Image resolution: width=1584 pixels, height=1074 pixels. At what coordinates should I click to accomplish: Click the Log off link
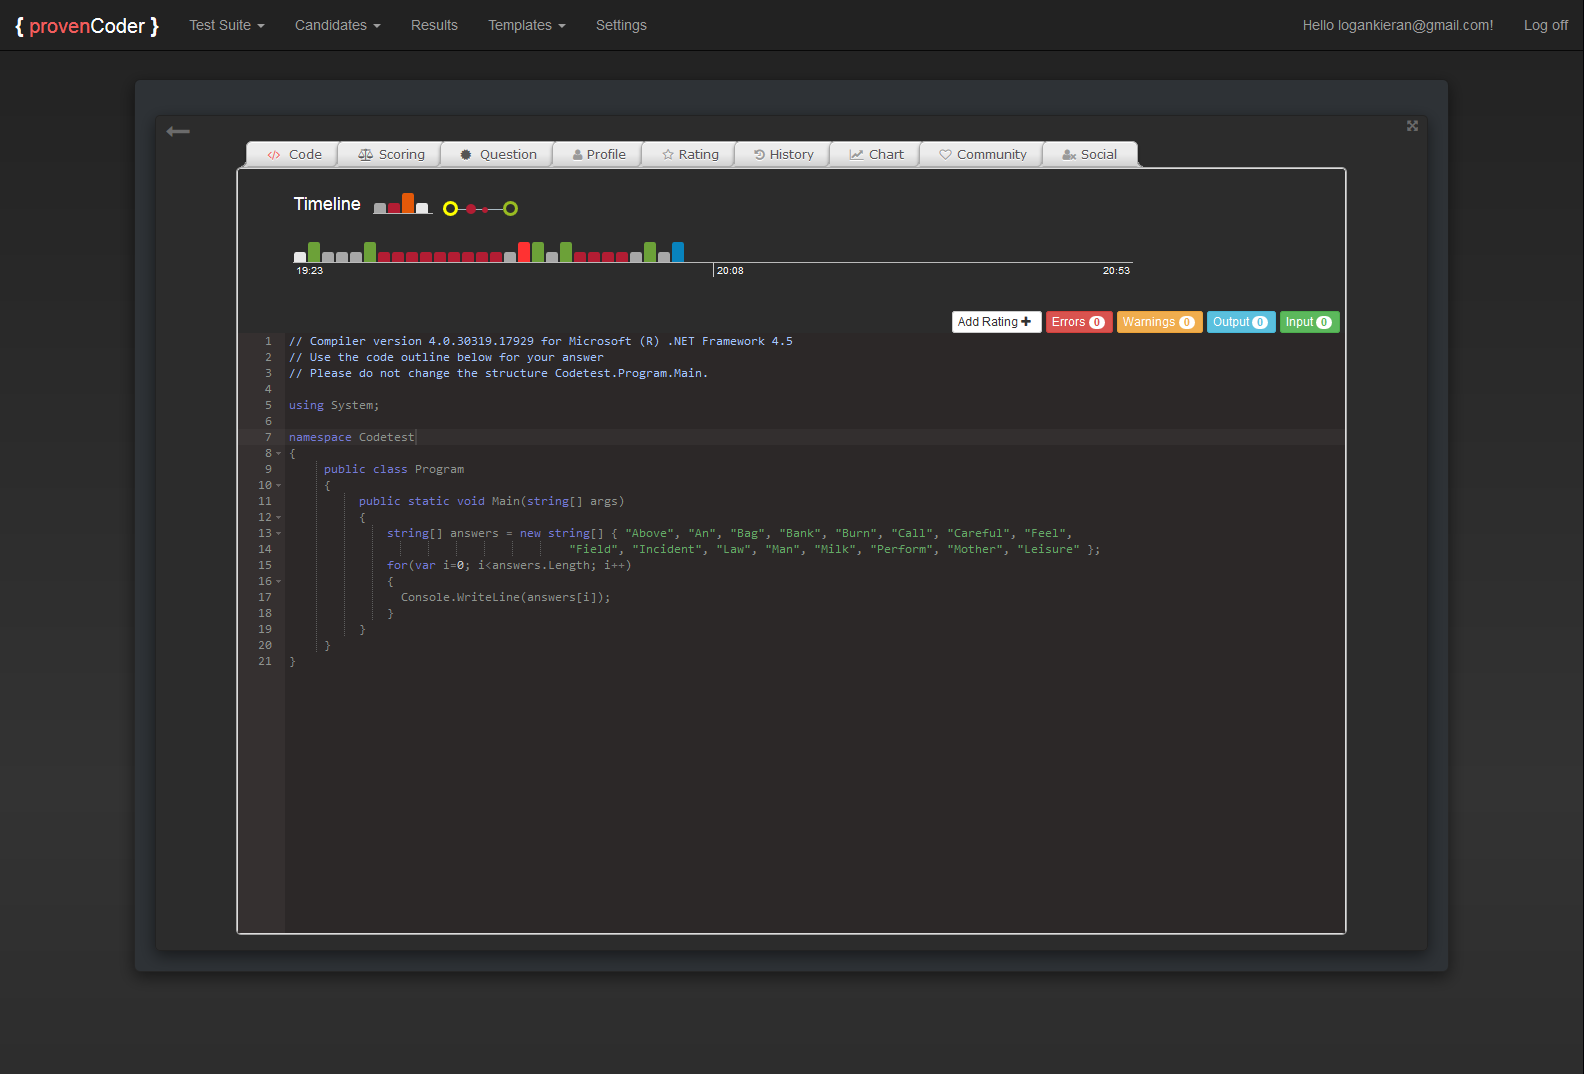click(x=1546, y=25)
